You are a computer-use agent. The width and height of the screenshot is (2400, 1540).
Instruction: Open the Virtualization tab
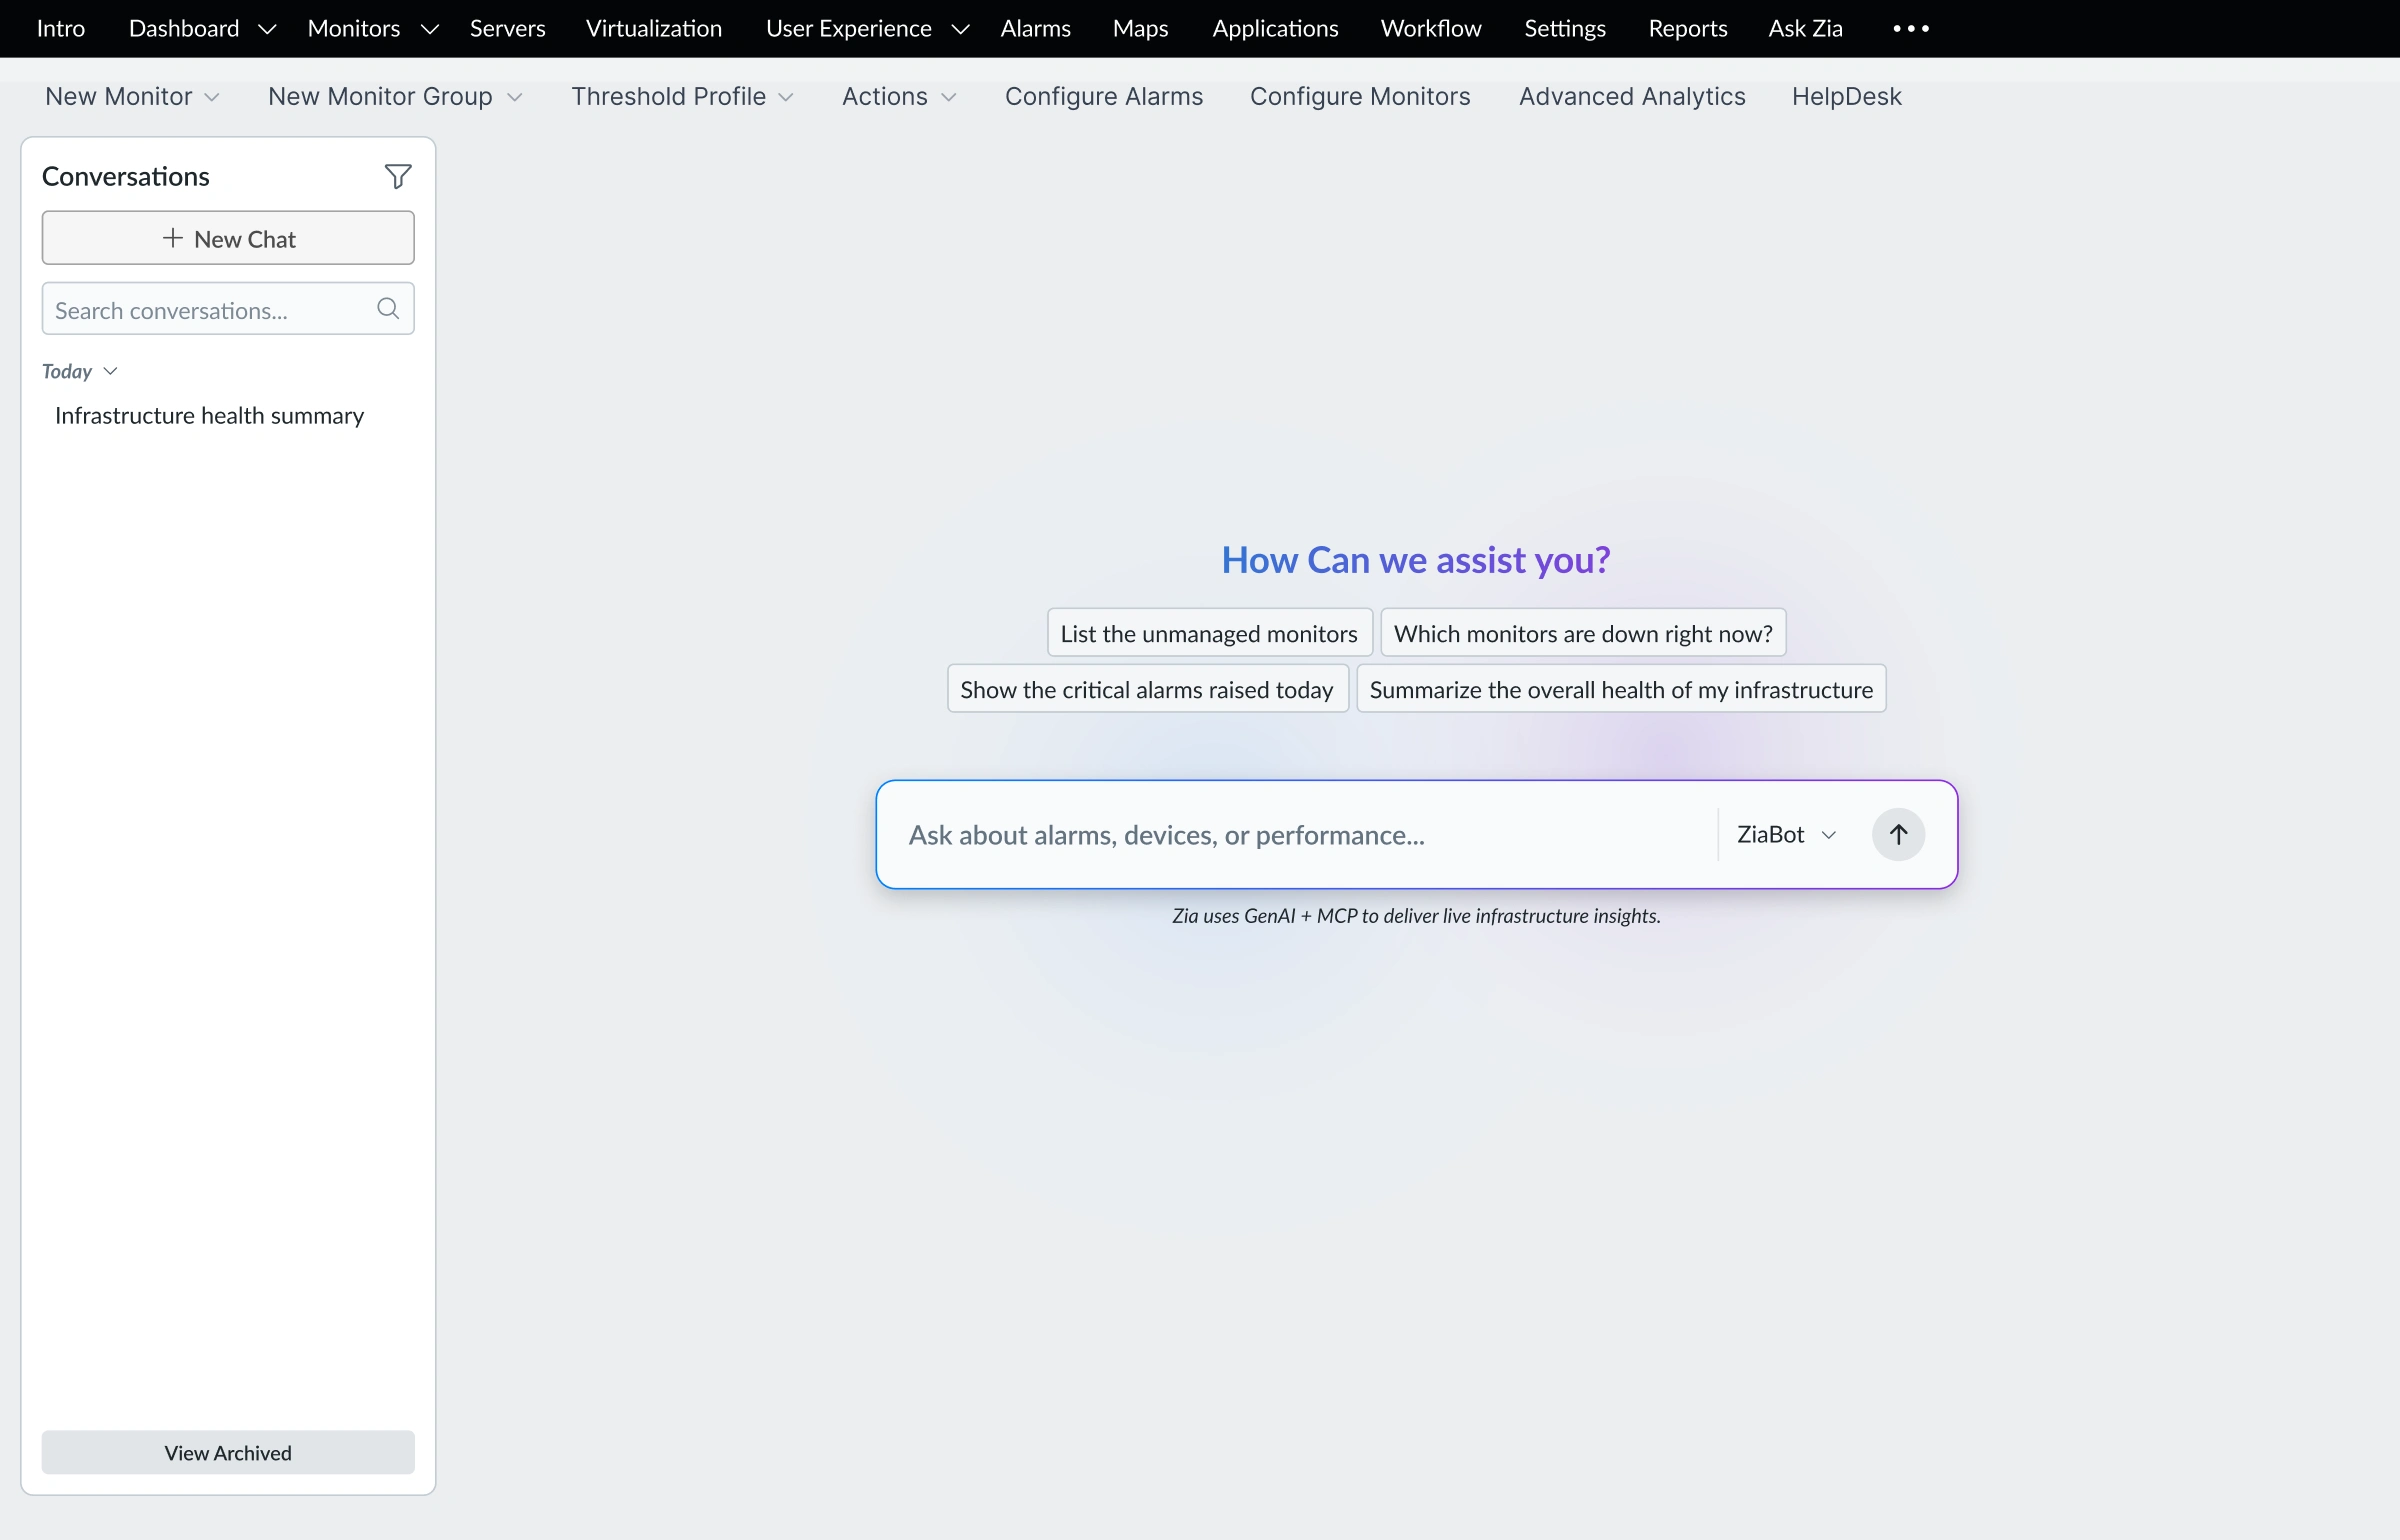point(654,29)
